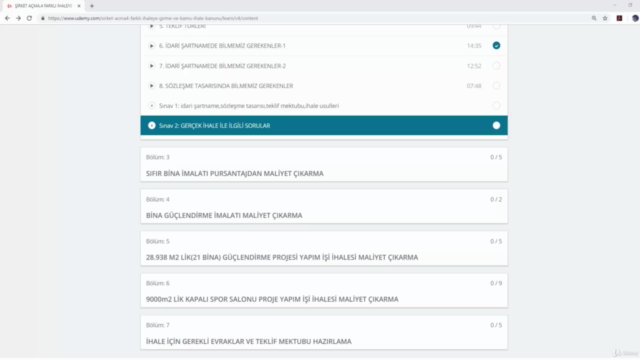Screen dimensions: 640x360
Task: Unmark lesson 6 as completed
Action: click(496, 46)
